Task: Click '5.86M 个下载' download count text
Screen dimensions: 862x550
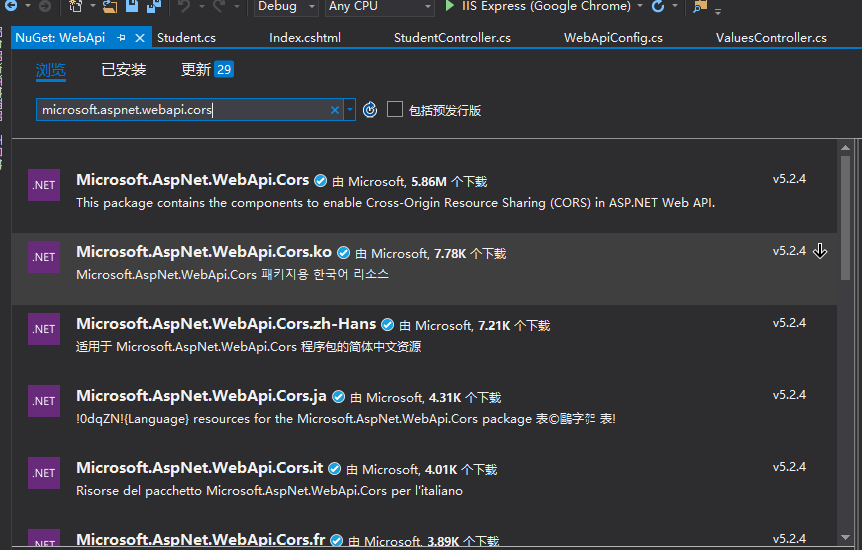Action: point(449,182)
